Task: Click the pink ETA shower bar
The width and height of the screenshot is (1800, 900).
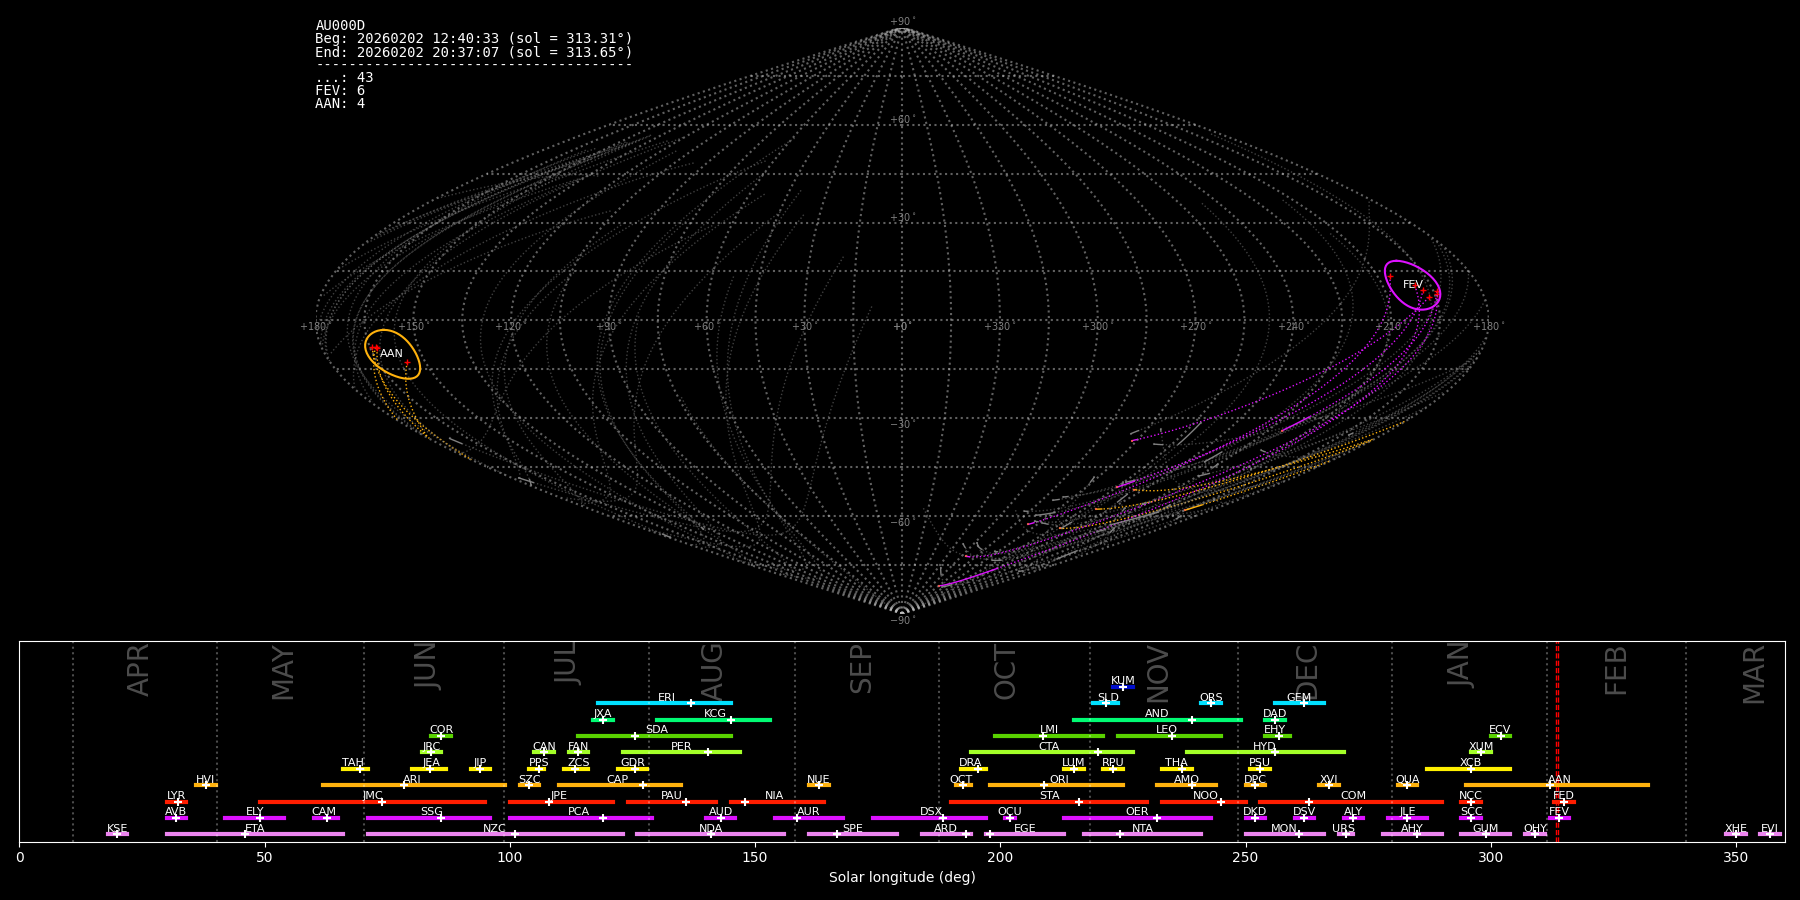Action: coord(255,834)
